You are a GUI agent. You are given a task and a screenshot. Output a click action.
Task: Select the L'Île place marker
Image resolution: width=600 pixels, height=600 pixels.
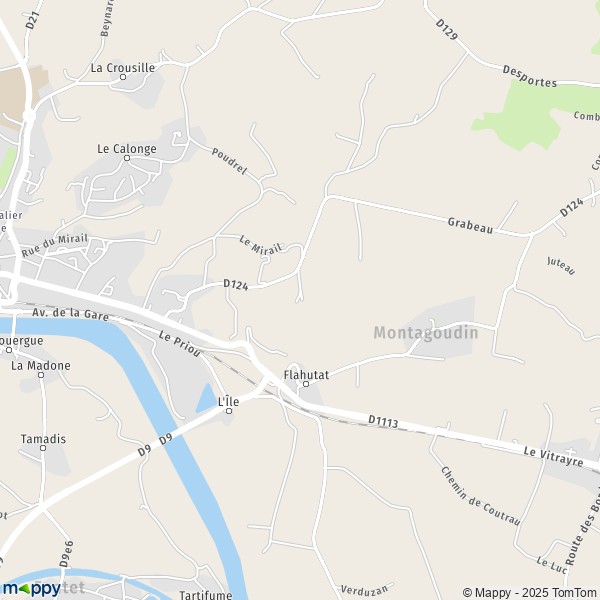point(229,411)
